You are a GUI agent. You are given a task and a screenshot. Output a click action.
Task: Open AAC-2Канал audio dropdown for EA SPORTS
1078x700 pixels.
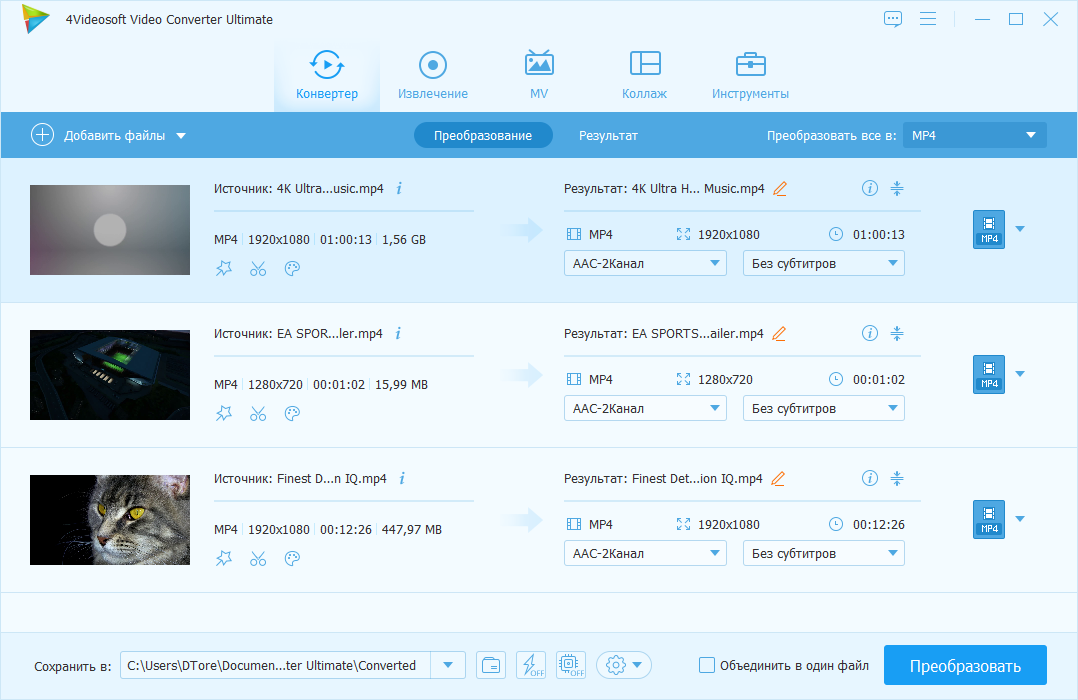pyautogui.click(x=645, y=408)
